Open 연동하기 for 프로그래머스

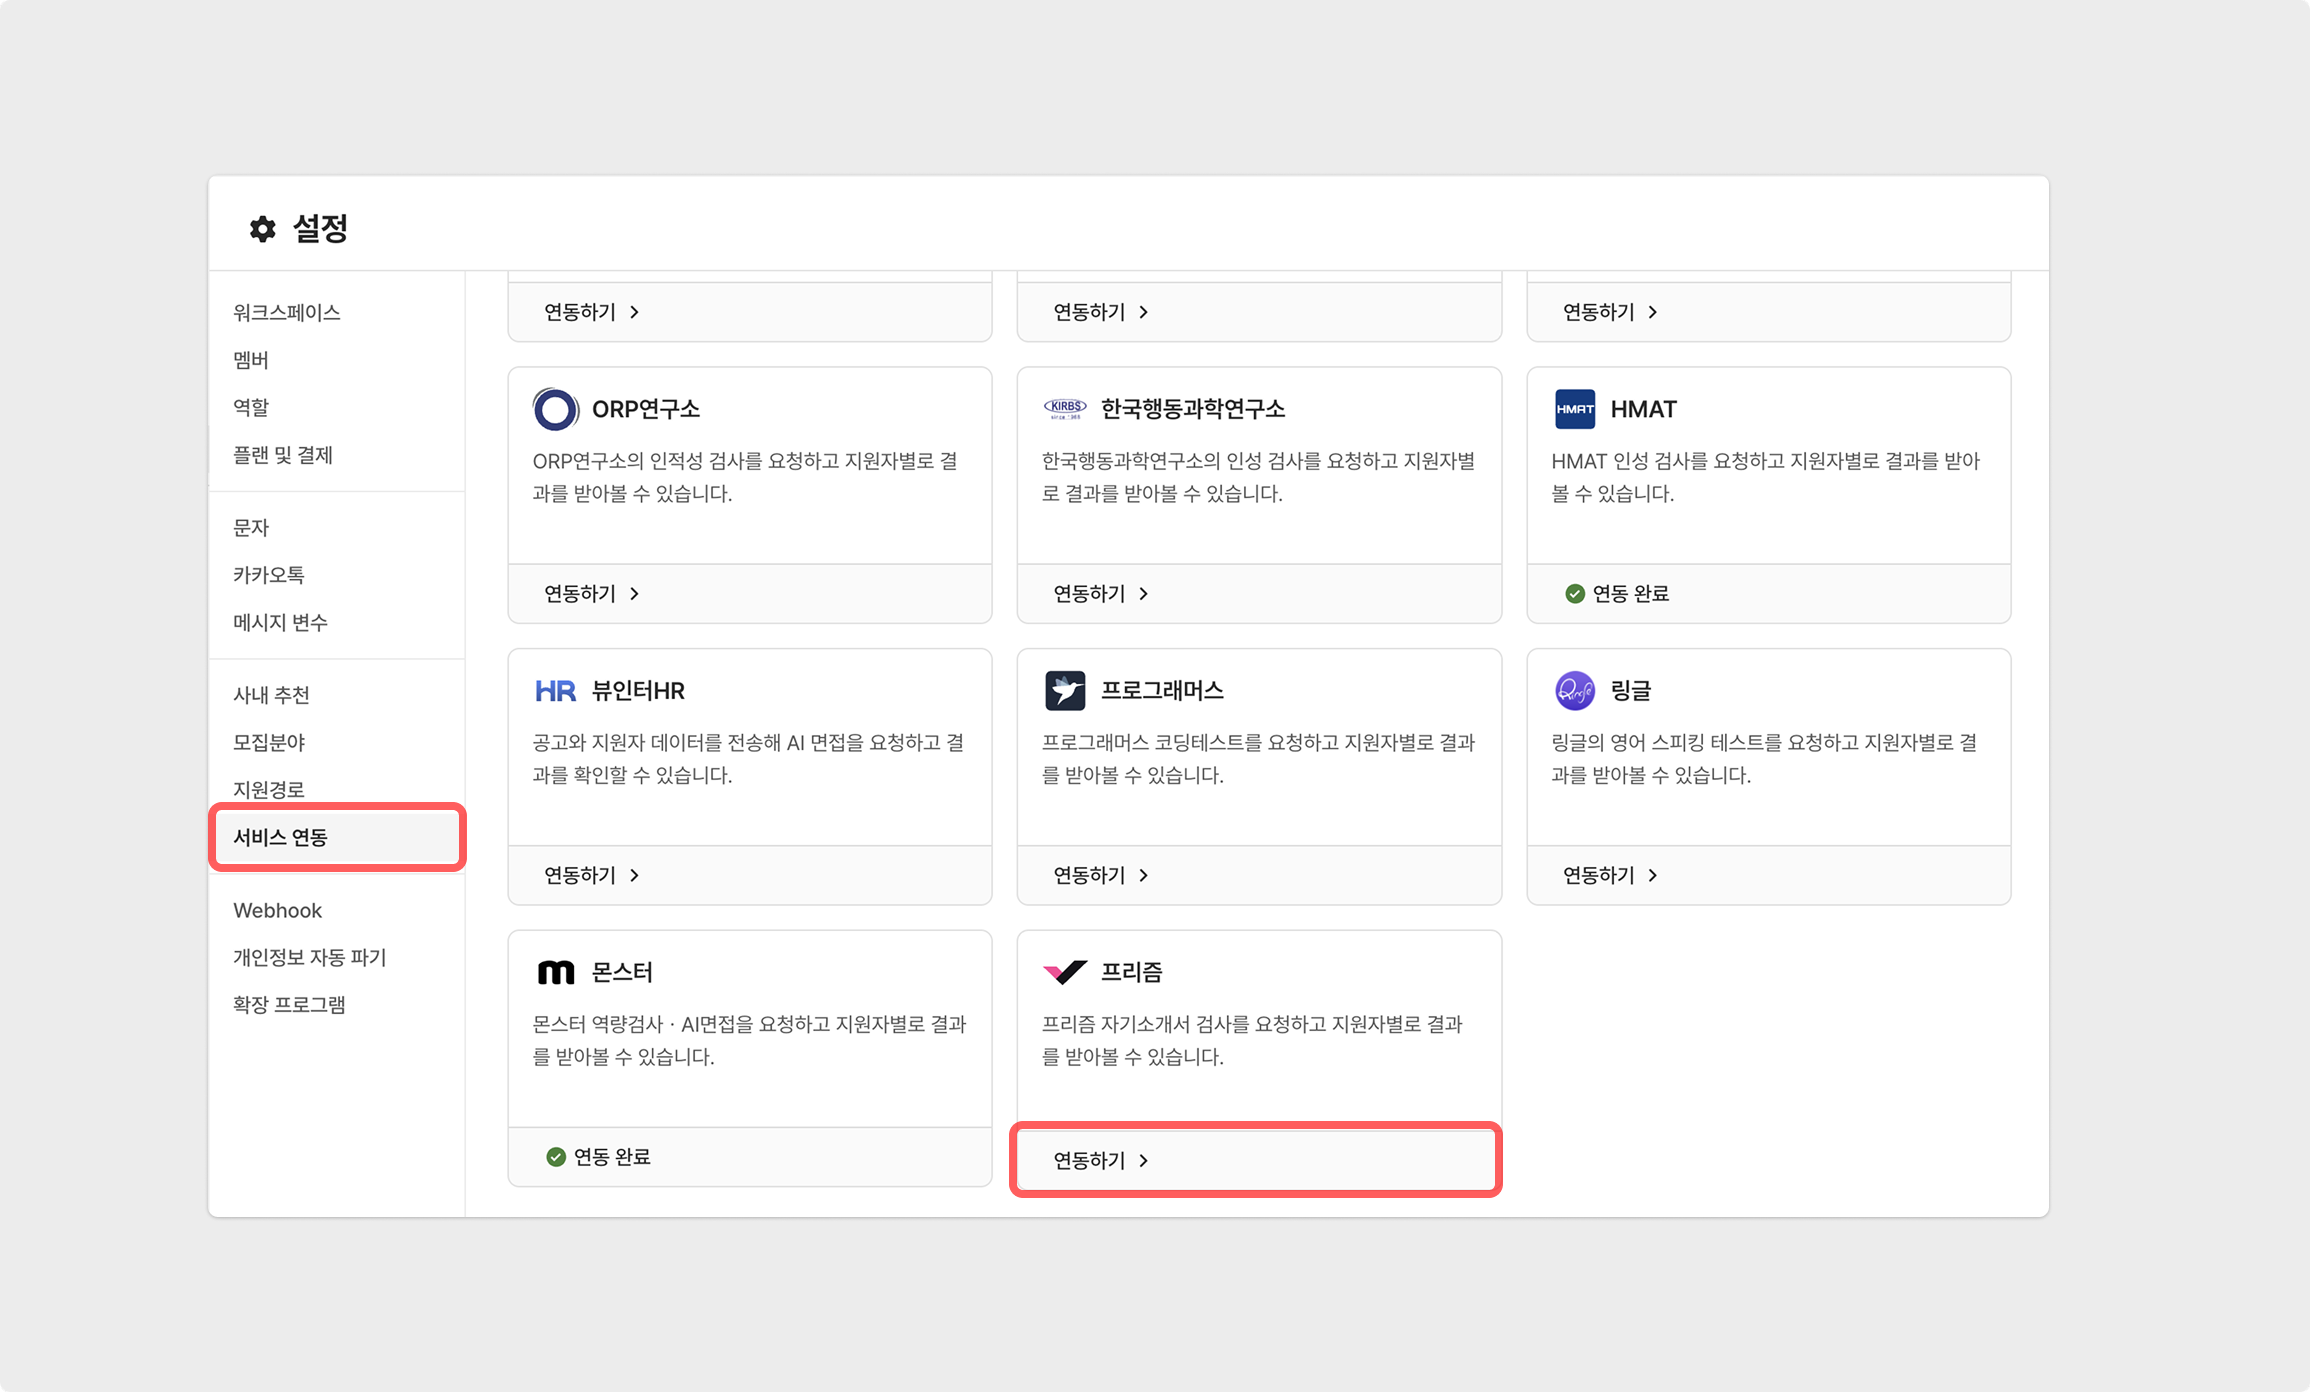coord(1100,875)
